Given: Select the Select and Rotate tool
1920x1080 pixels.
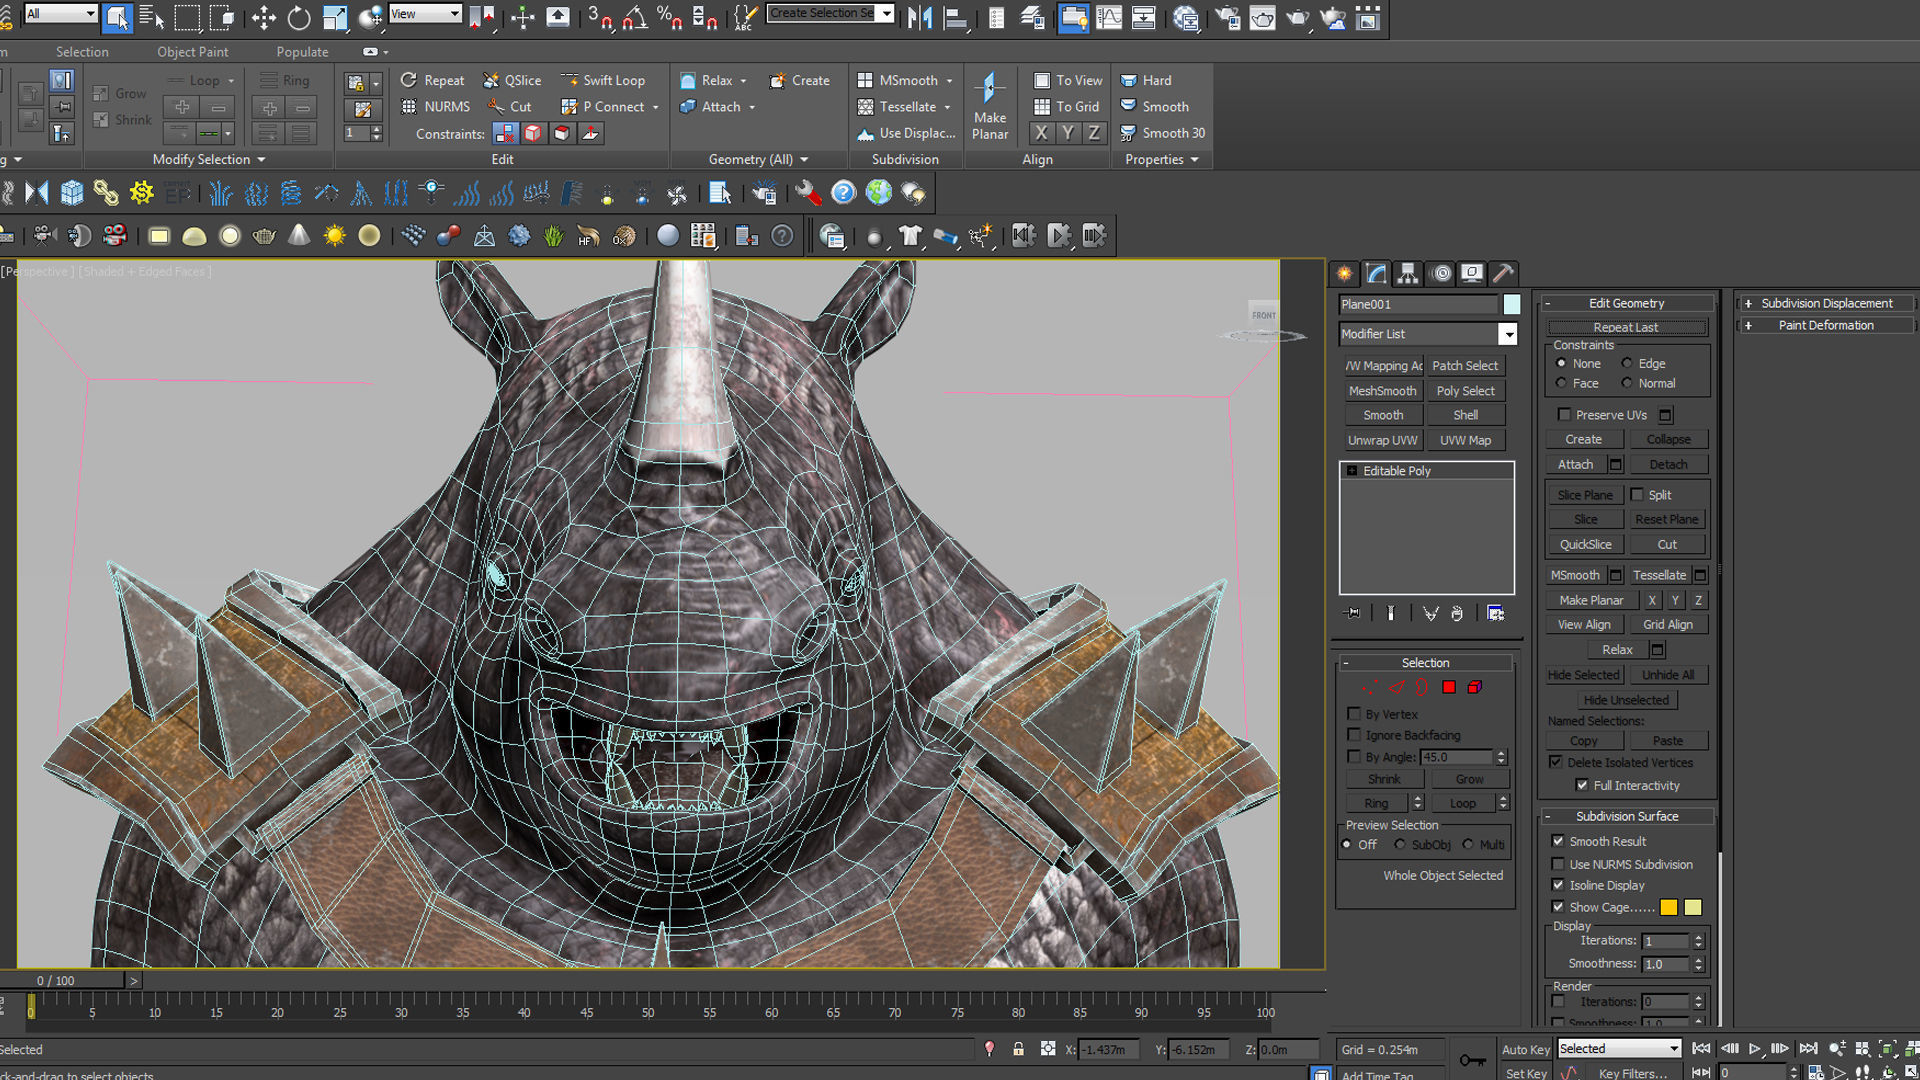Looking at the screenshot, I should [x=299, y=17].
